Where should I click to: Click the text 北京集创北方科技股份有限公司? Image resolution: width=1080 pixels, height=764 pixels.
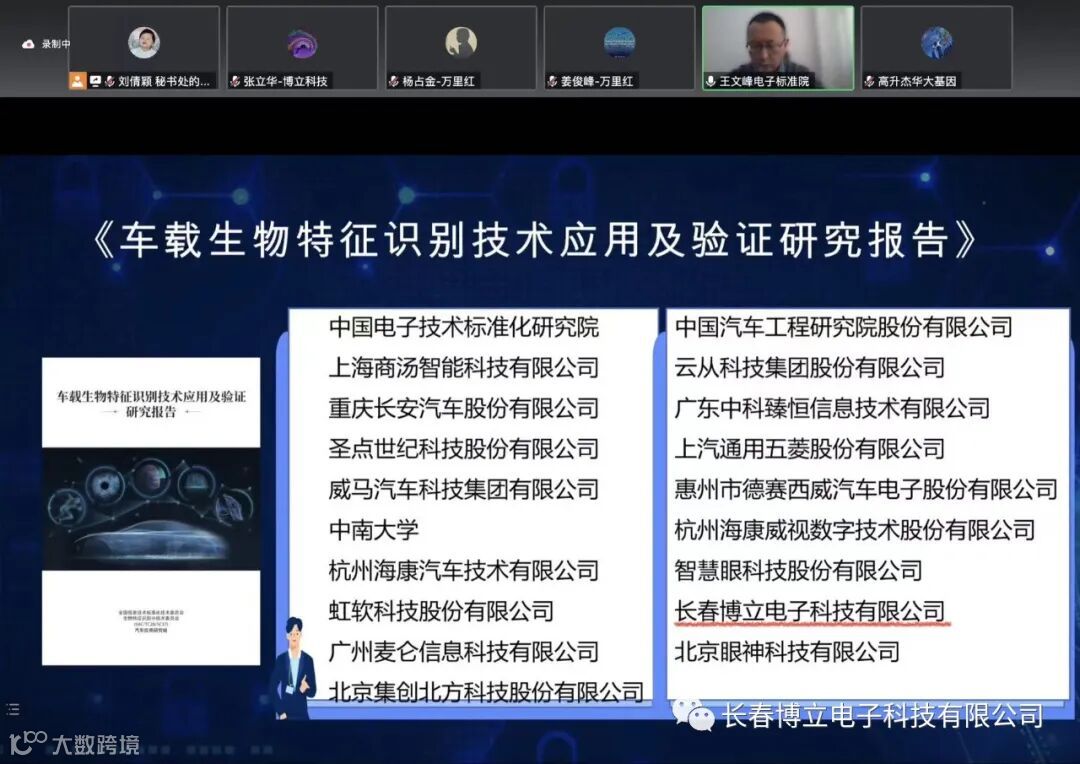point(486,692)
